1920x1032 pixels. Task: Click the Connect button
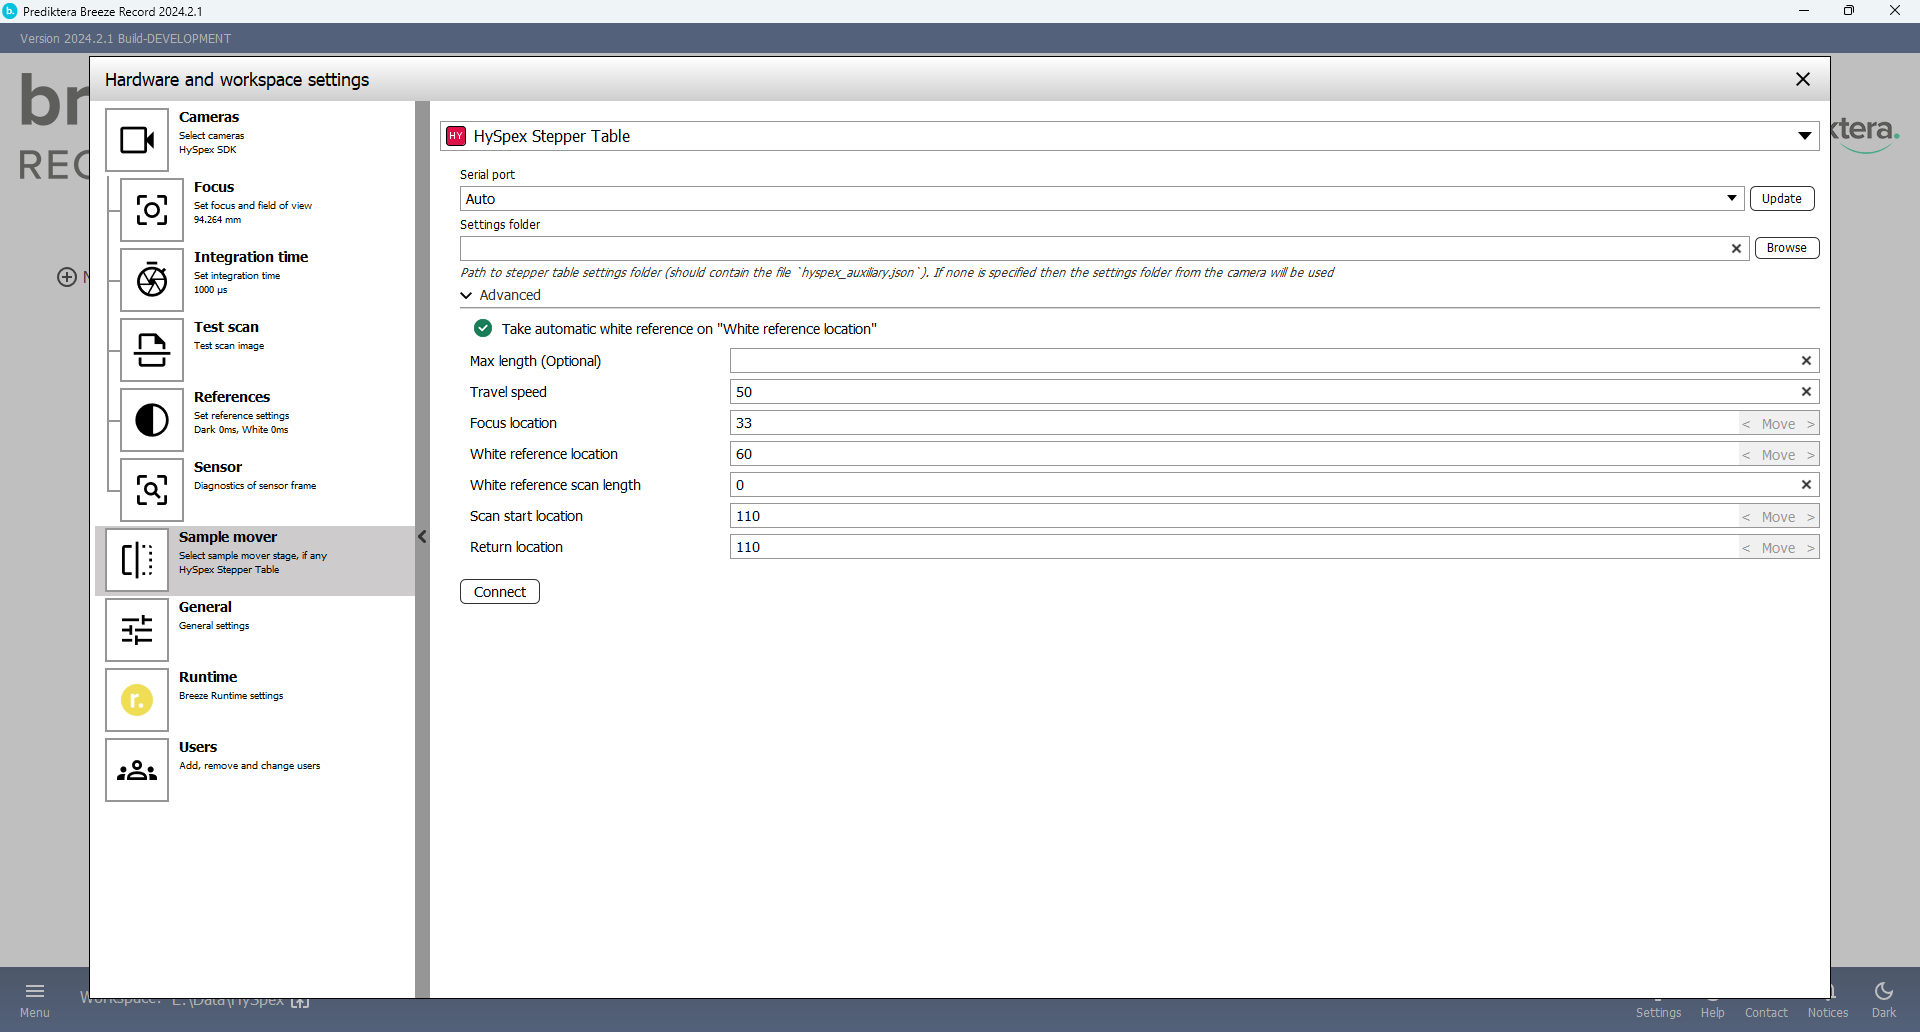click(x=500, y=592)
